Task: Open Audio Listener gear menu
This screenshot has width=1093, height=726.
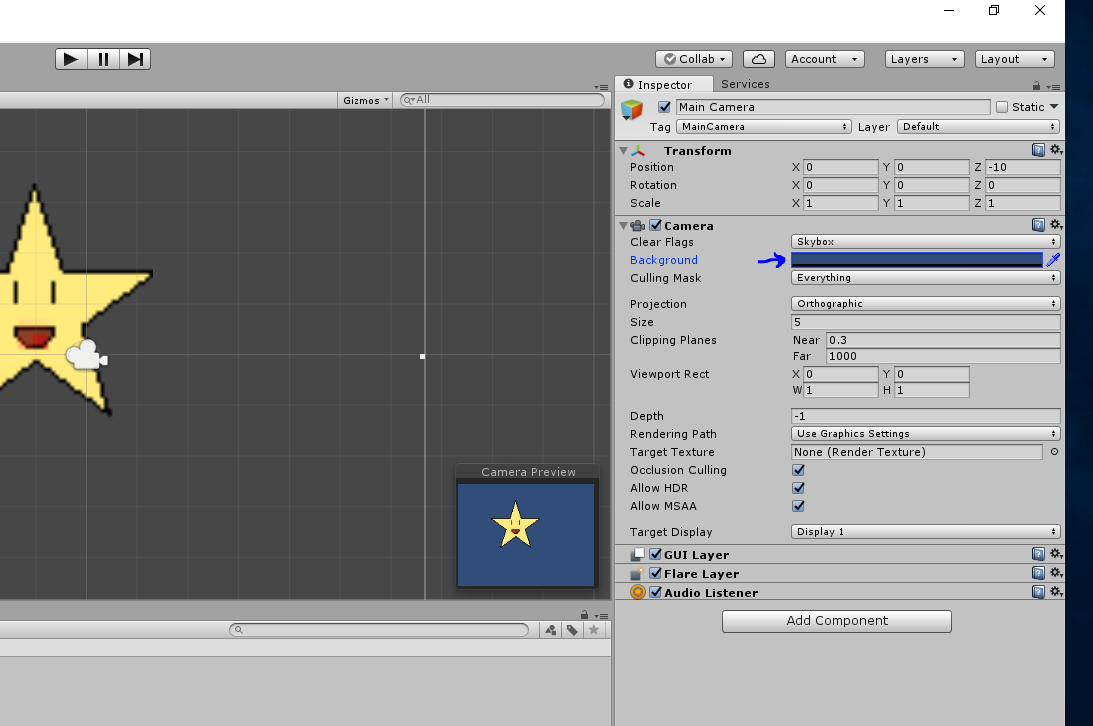Action: [x=1056, y=592]
